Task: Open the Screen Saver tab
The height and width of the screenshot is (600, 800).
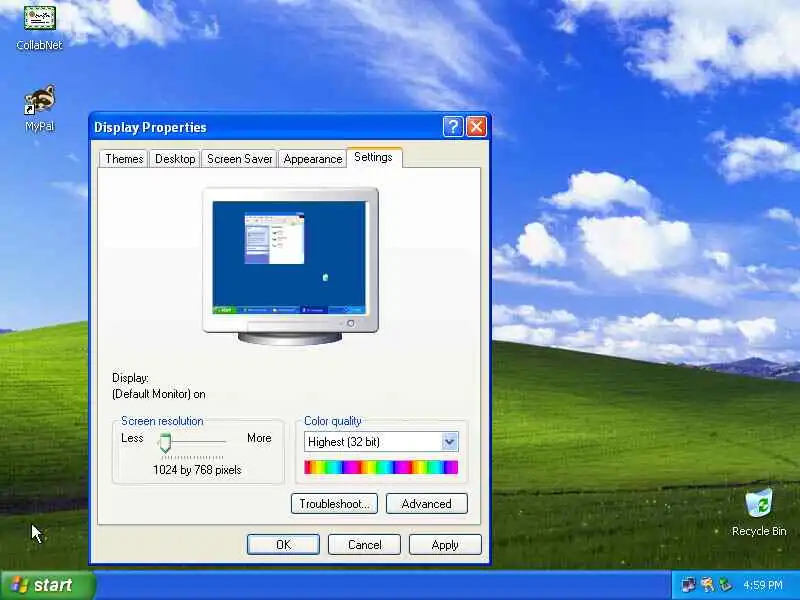Action: 239,159
